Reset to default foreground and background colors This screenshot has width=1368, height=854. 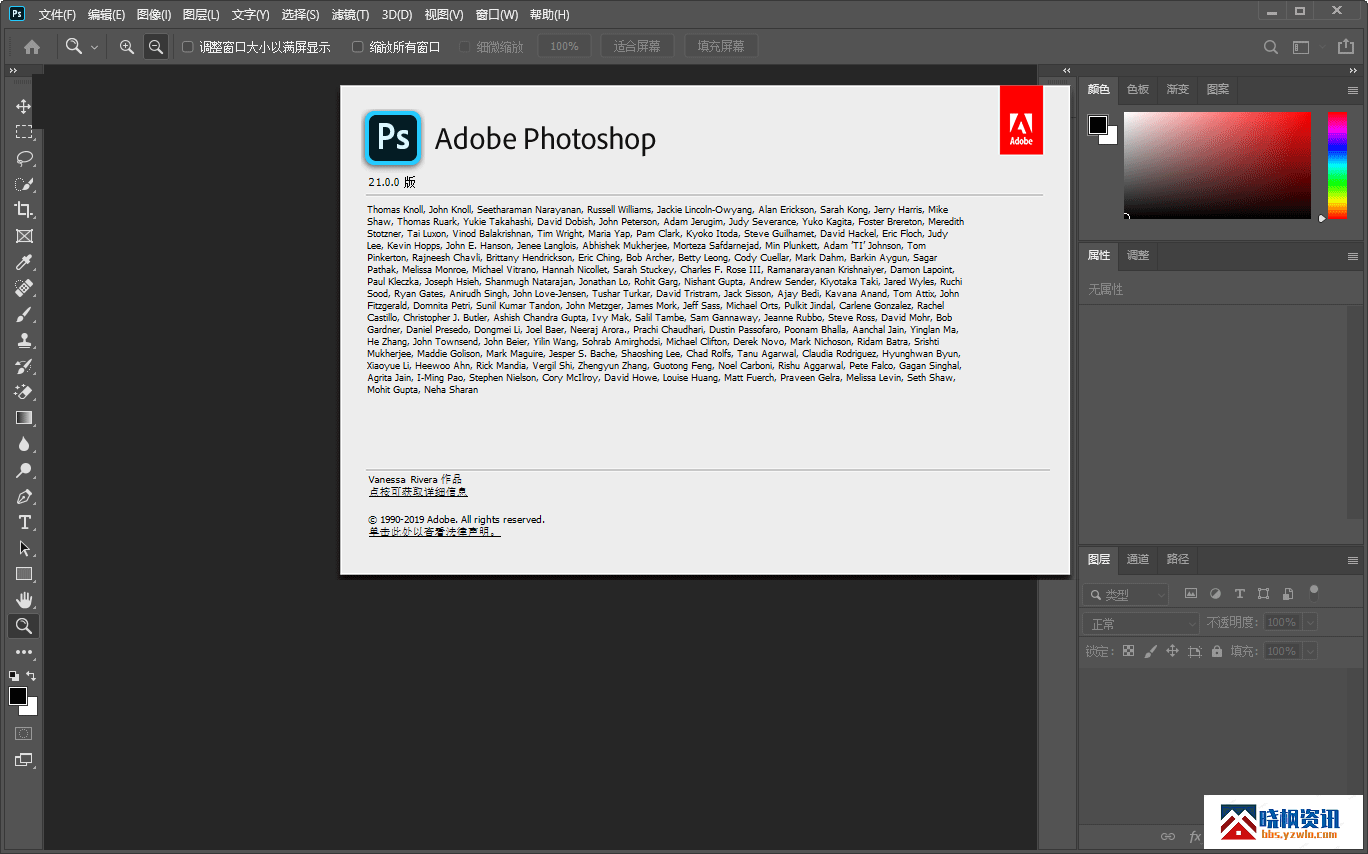pos(14,676)
